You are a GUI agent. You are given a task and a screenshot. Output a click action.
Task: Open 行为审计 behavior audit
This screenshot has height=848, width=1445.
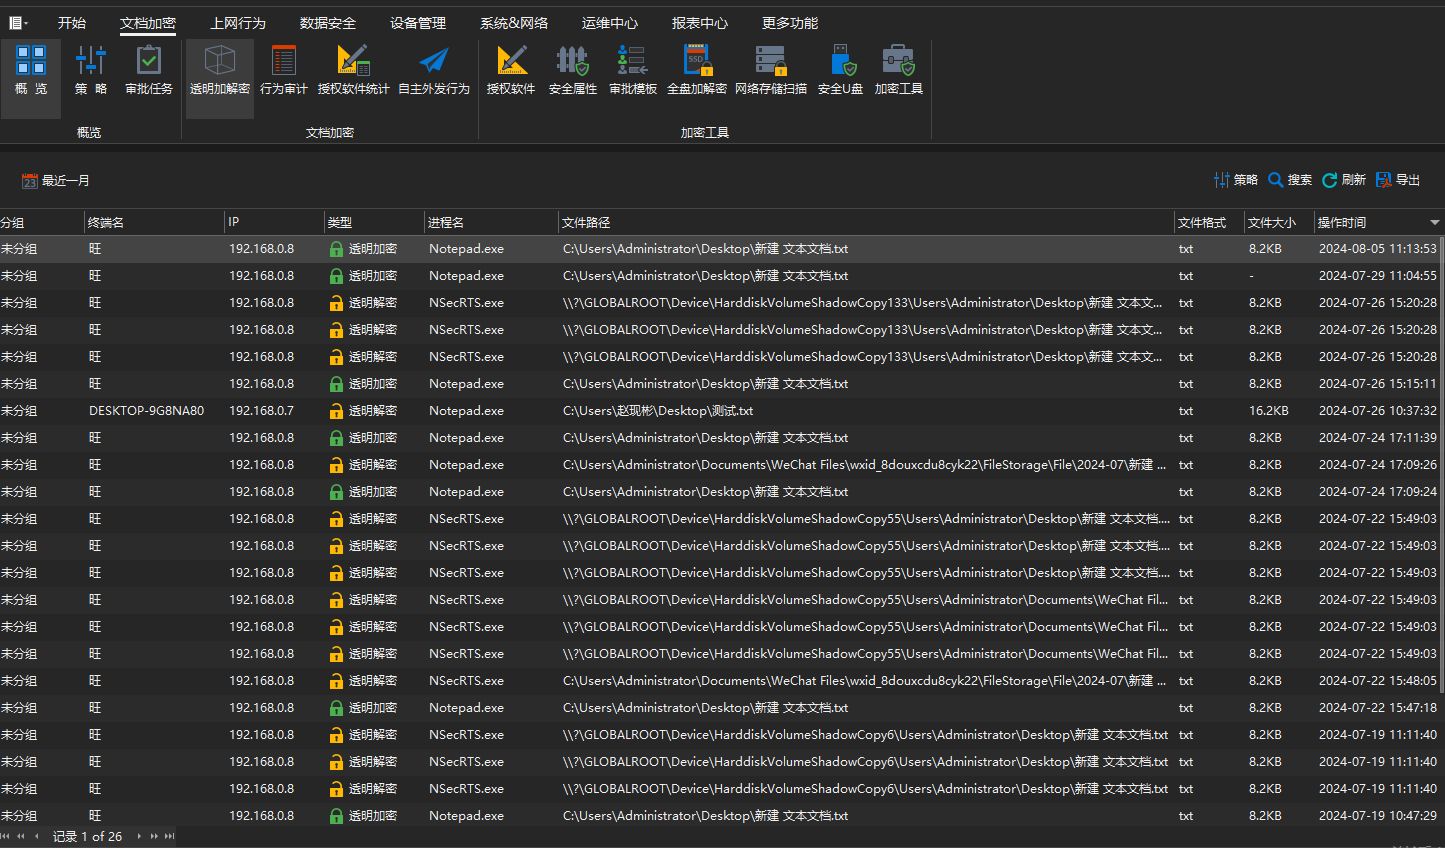(x=284, y=70)
